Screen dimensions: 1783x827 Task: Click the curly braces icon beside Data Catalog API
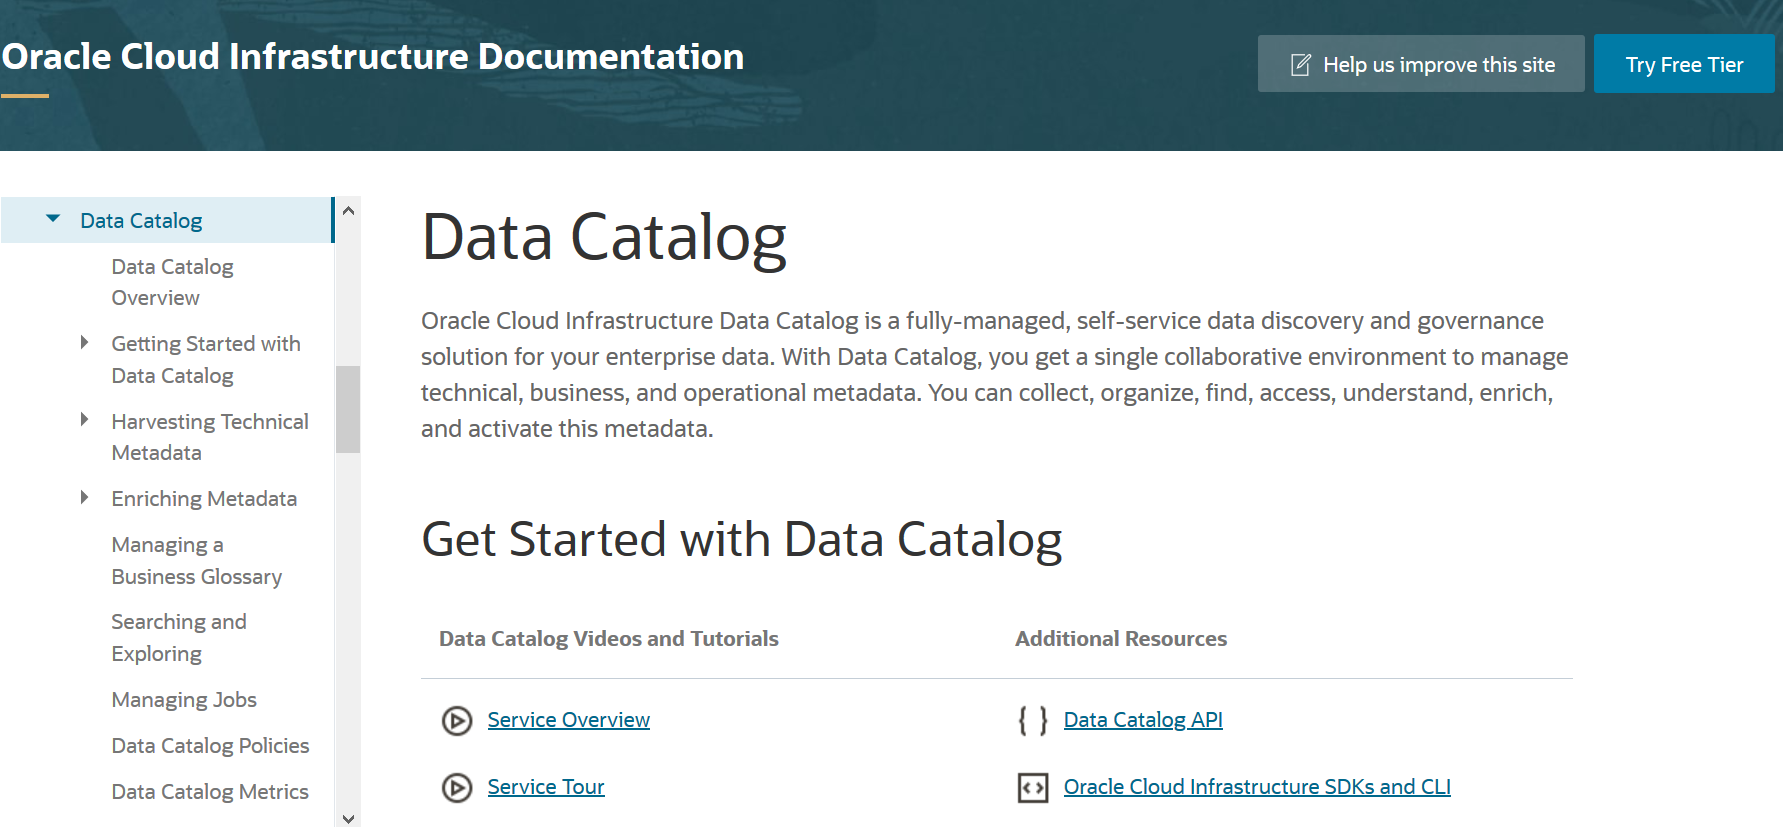click(1033, 720)
